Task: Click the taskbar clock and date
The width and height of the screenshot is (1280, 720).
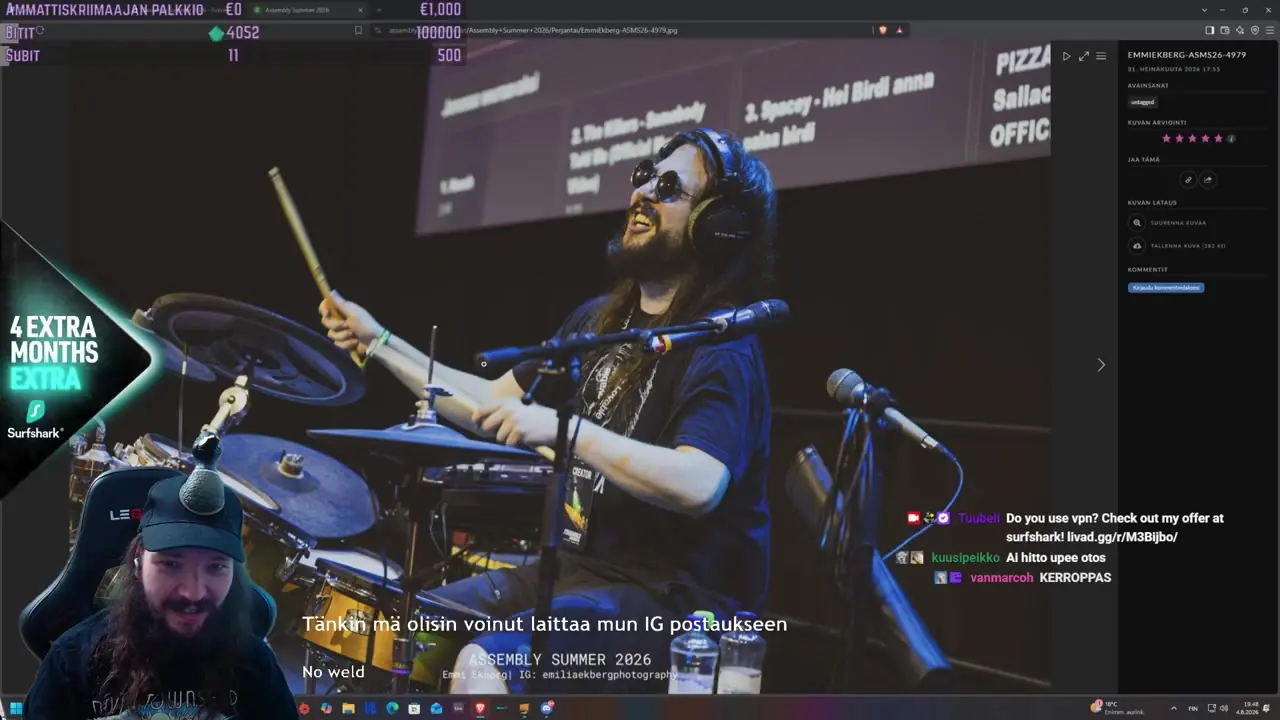Action: (x=1248, y=709)
